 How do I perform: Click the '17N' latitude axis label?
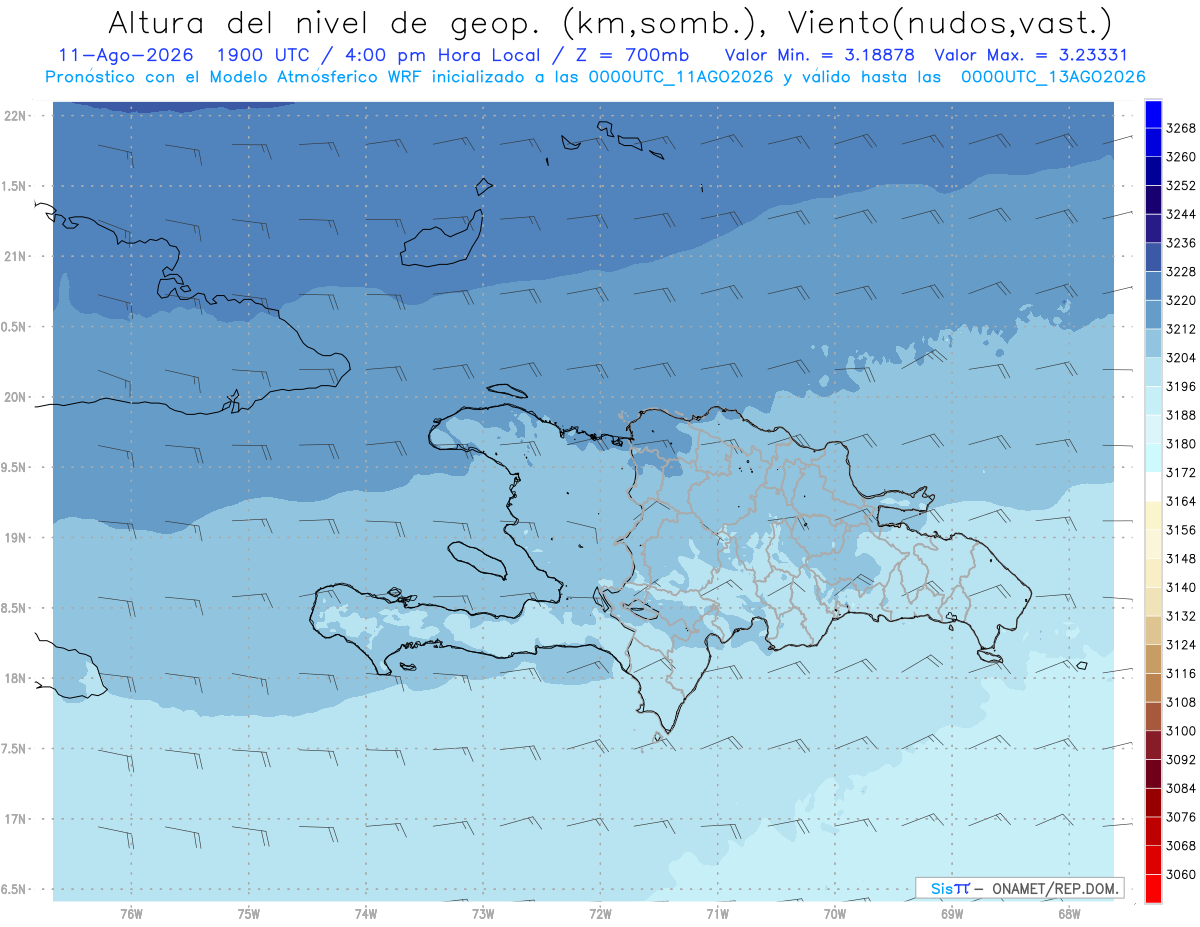point(16,820)
